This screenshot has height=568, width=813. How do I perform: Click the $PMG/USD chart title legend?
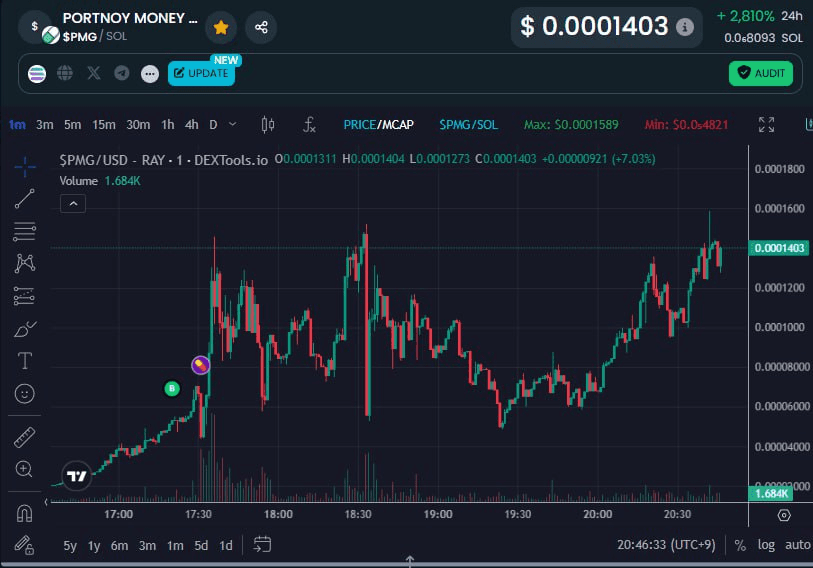coord(163,160)
